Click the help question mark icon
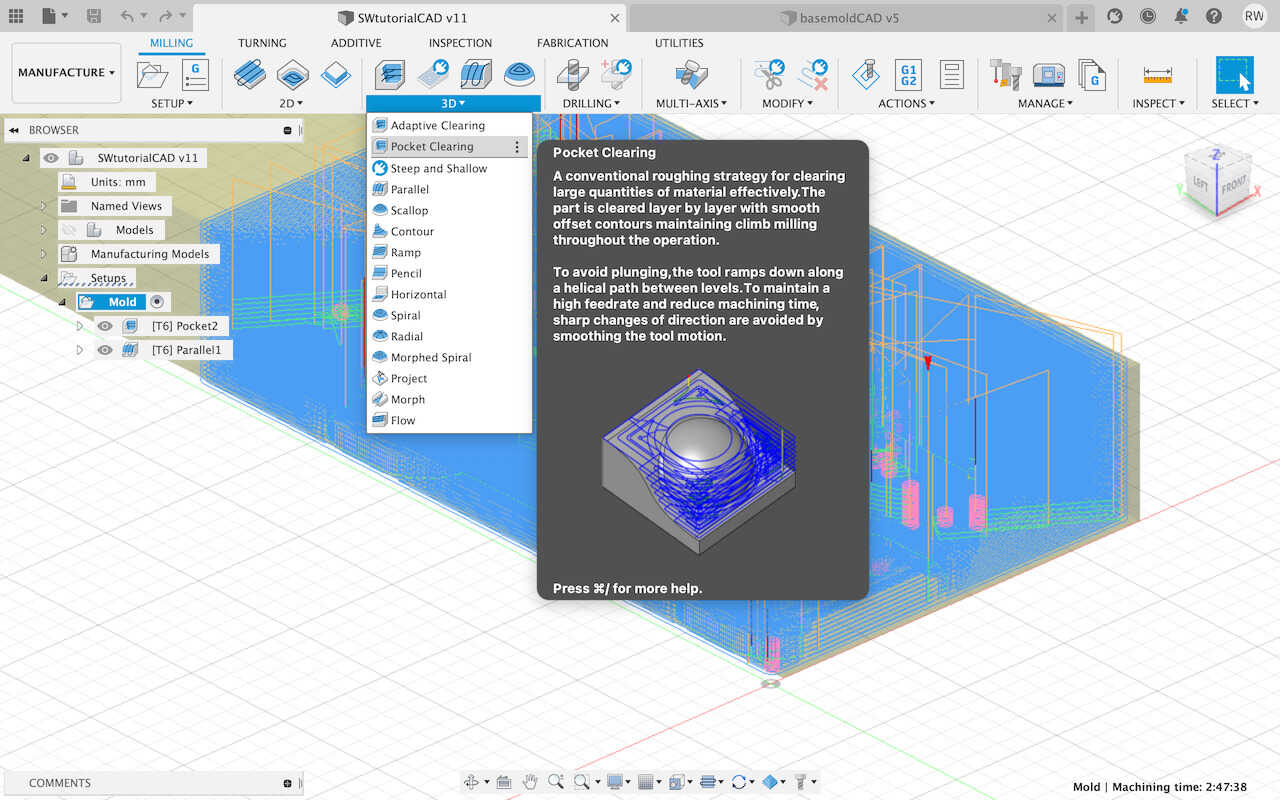Image resolution: width=1280 pixels, height=800 pixels. pyautogui.click(x=1214, y=16)
